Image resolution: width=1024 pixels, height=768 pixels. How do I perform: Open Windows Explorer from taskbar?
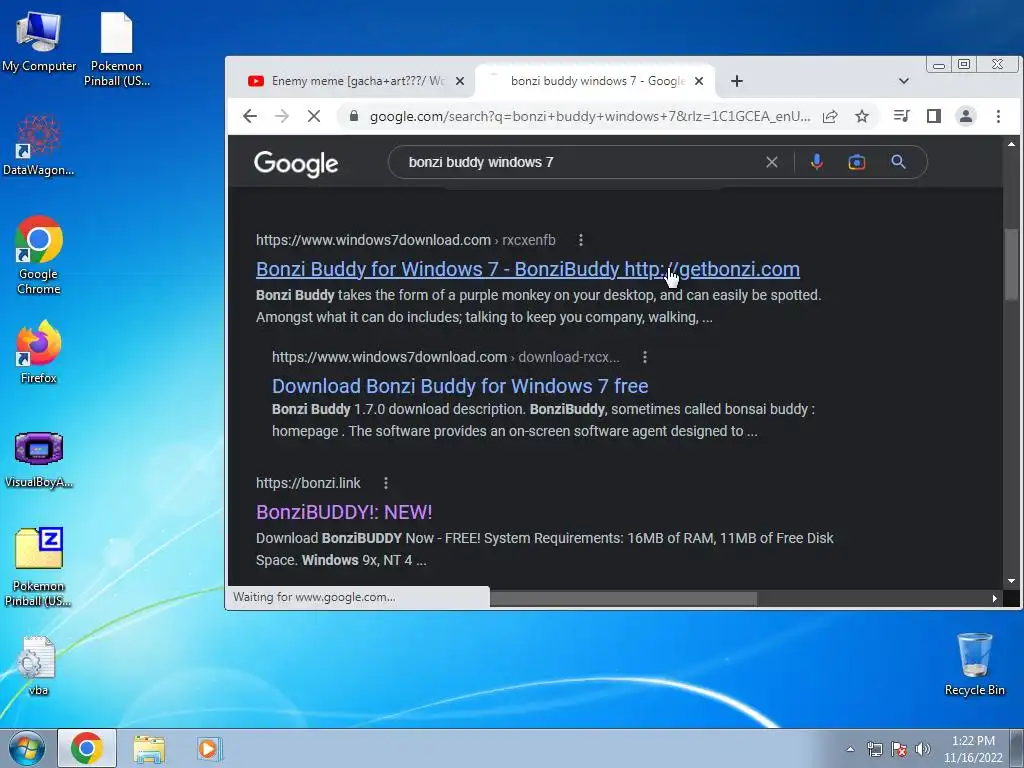(x=149, y=748)
